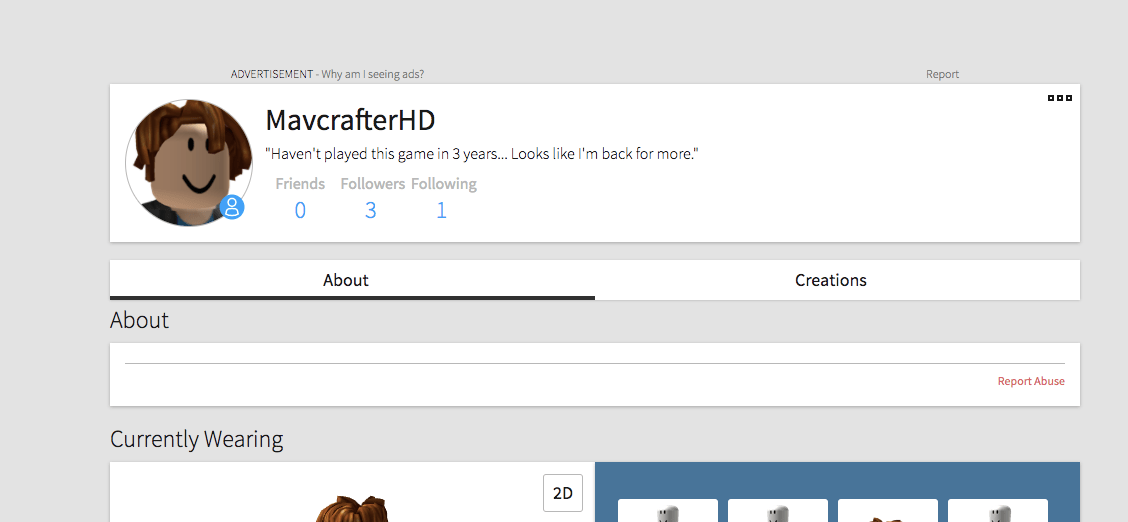
Task: Toggle the avatar view with 2D button
Action: 563,493
